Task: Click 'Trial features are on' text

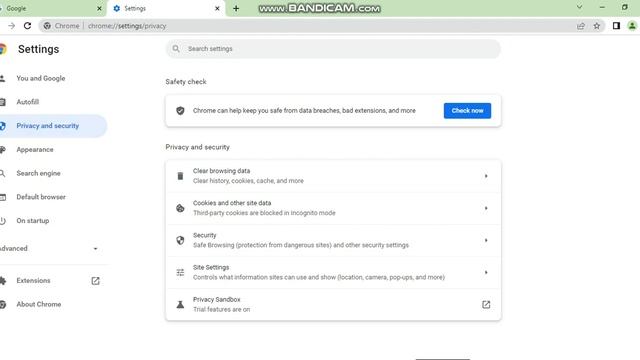Action: [x=221, y=309]
